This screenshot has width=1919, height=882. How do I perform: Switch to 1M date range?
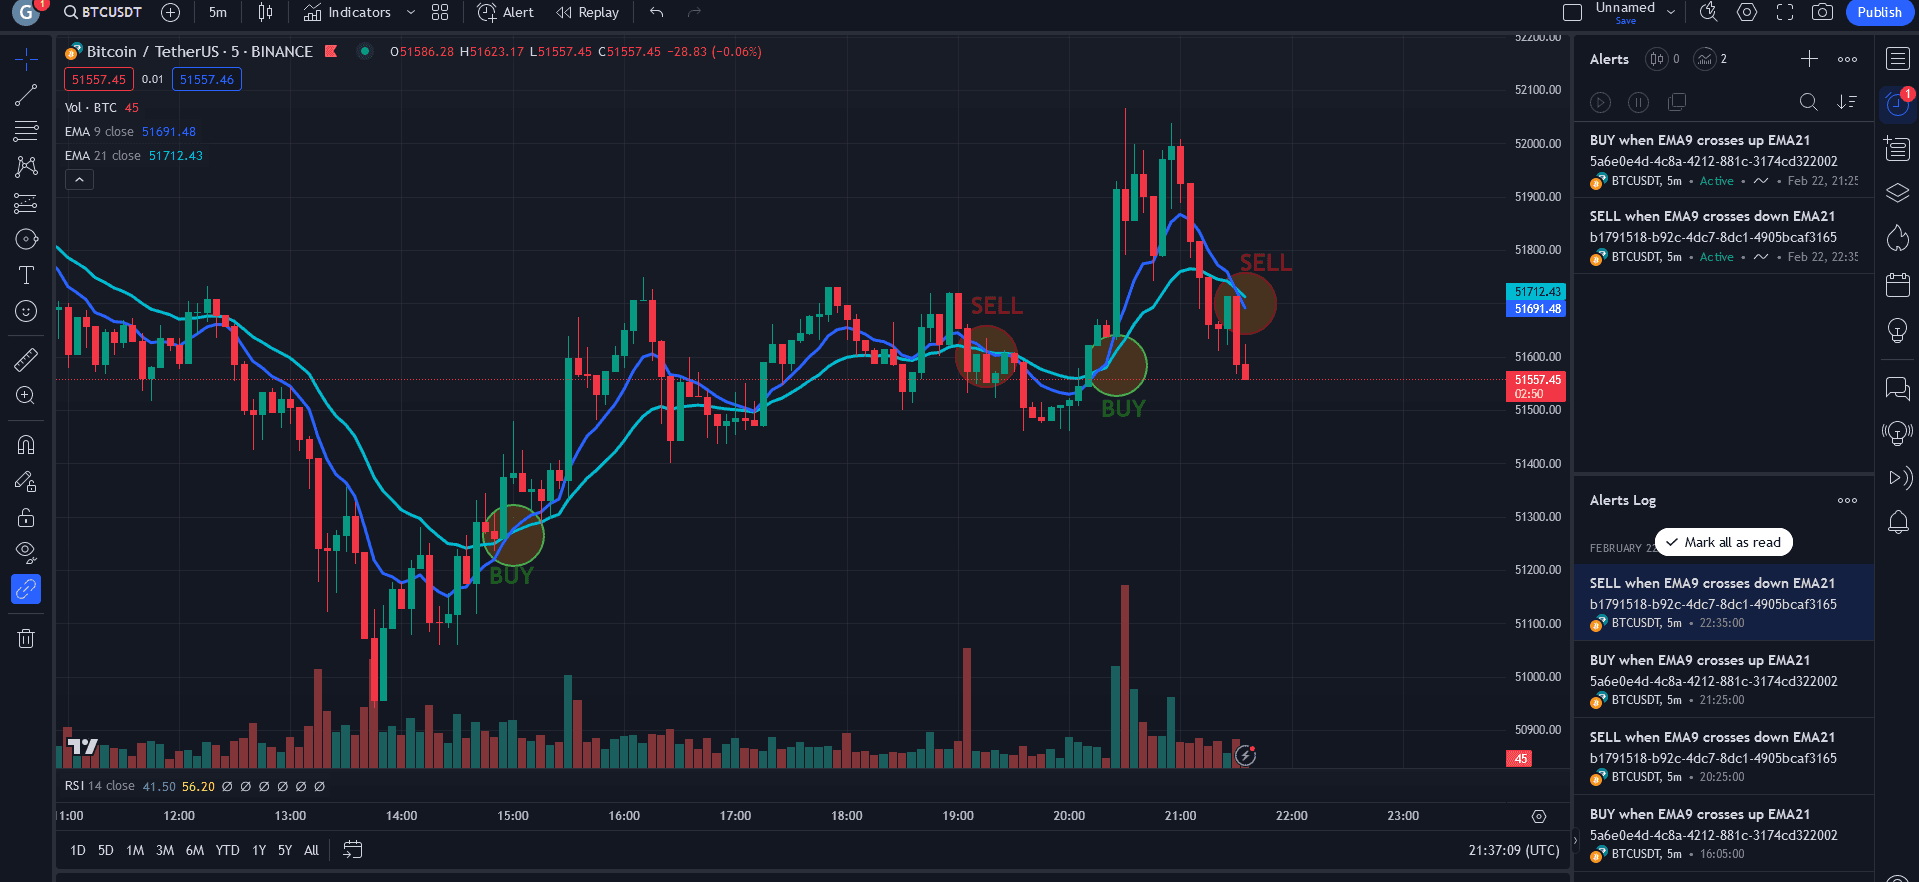coord(135,850)
